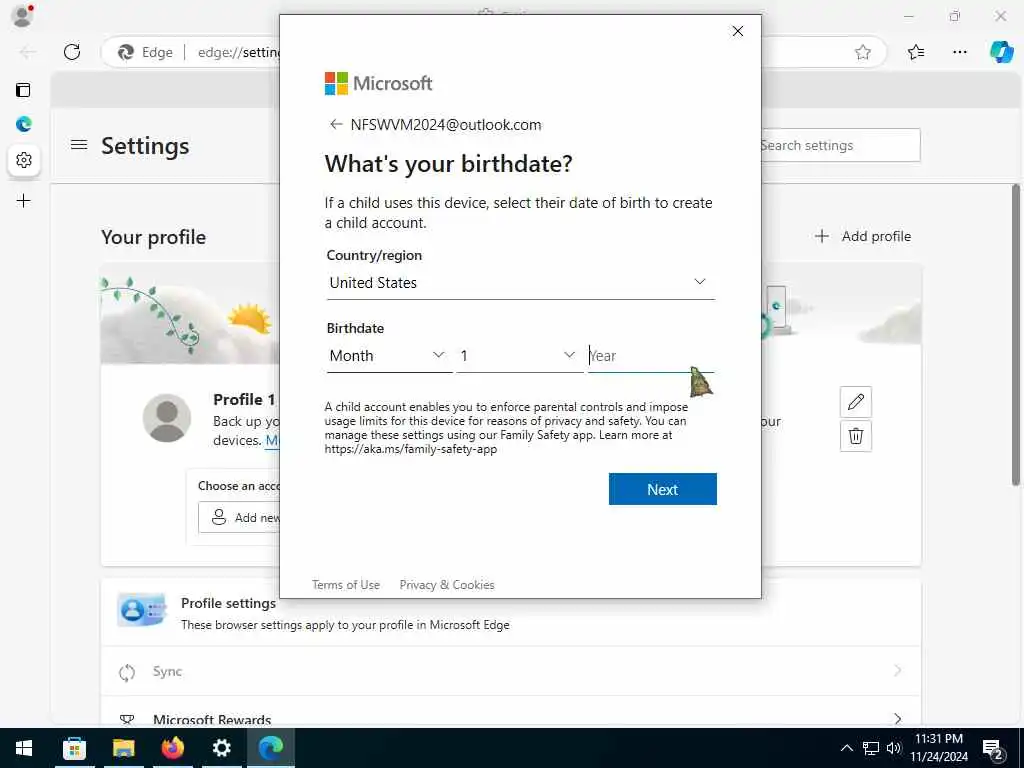Image resolution: width=1024 pixels, height=768 pixels.
Task: Open a new tab with plus icon
Action: (24, 200)
